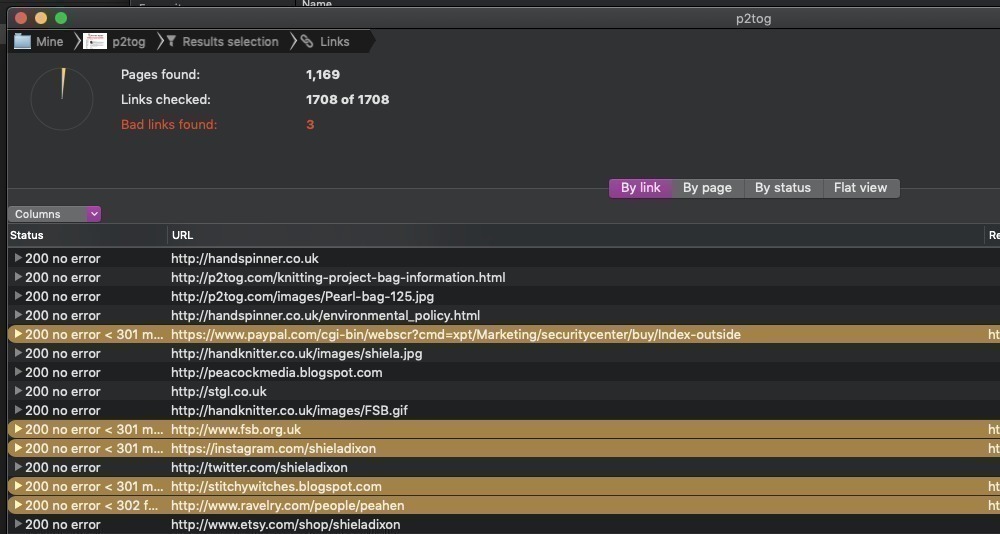
Task: Click the Links chain icon
Action: tap(307, 41)
